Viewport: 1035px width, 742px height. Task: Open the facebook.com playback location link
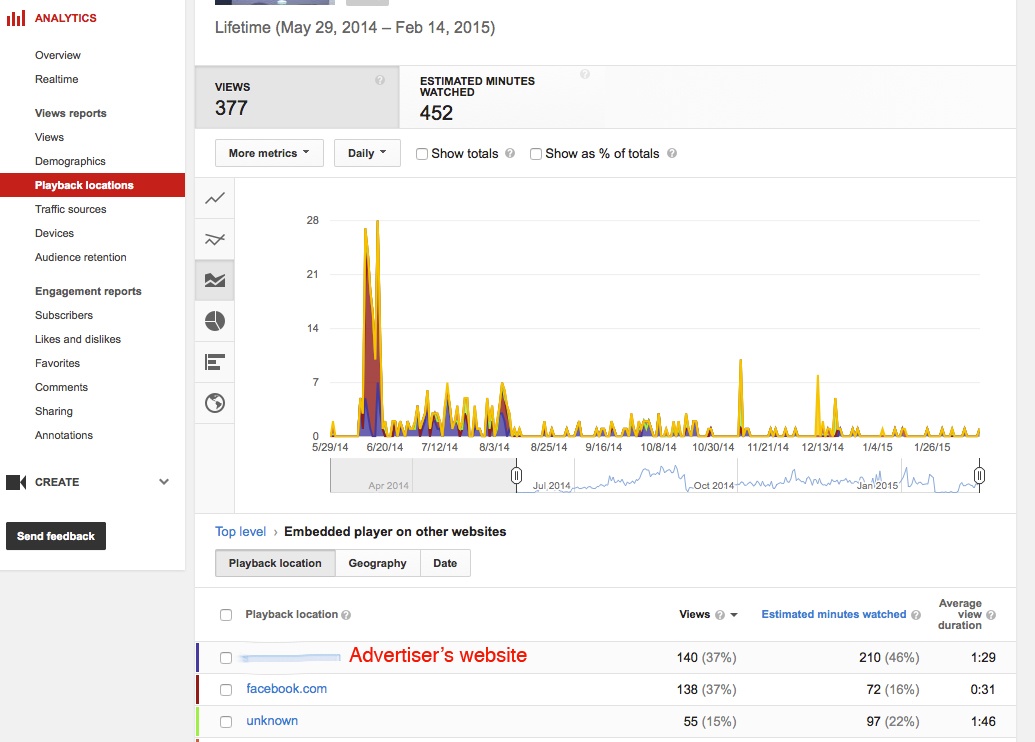click(x=286, y=689)
